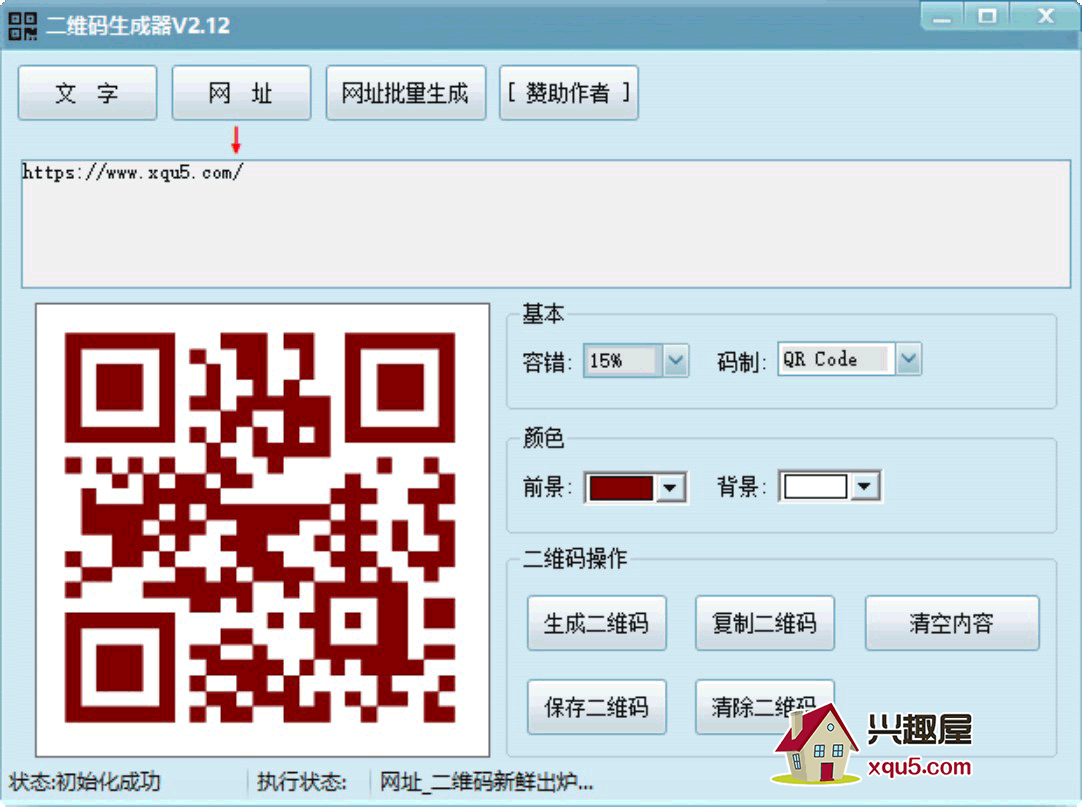Expand the 码制 code type dropdown arrow
The image size is (1082, 807).
(x=908, y=359)
